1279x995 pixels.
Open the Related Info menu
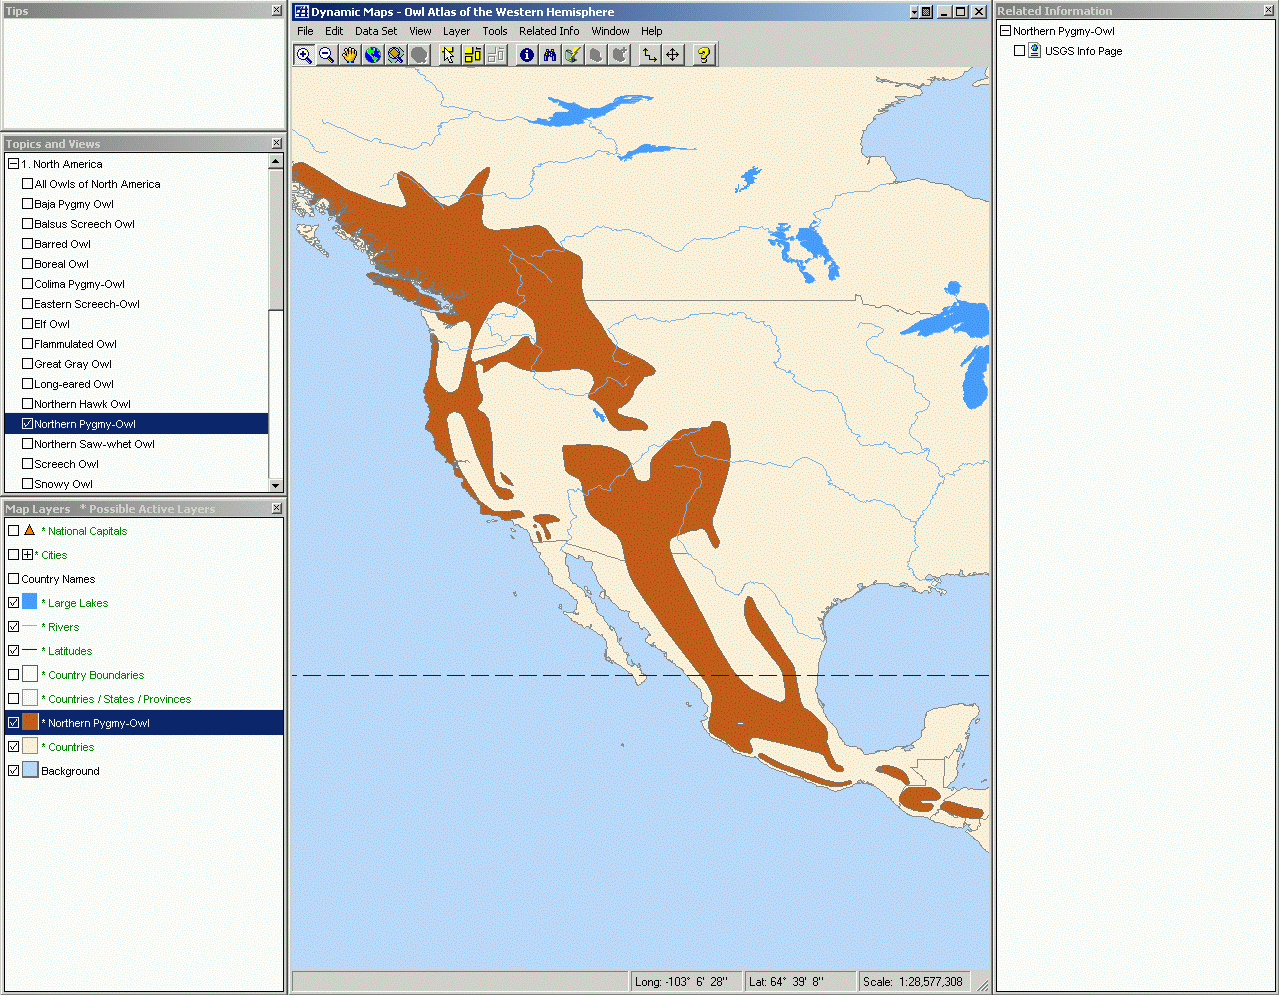coord(548,31)
